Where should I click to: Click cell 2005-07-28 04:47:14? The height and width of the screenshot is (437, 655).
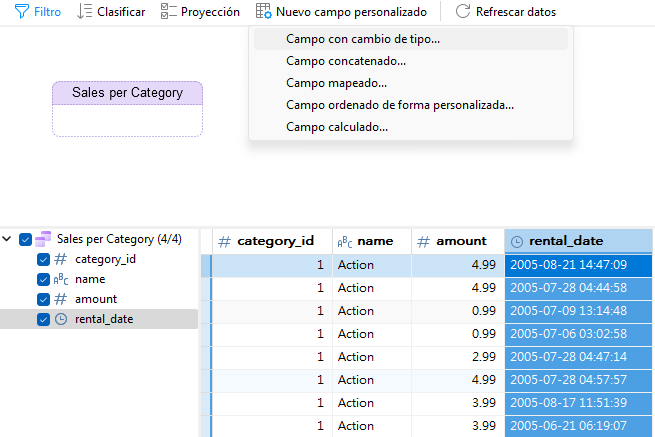pyautogui.click(x=579, y=357)
